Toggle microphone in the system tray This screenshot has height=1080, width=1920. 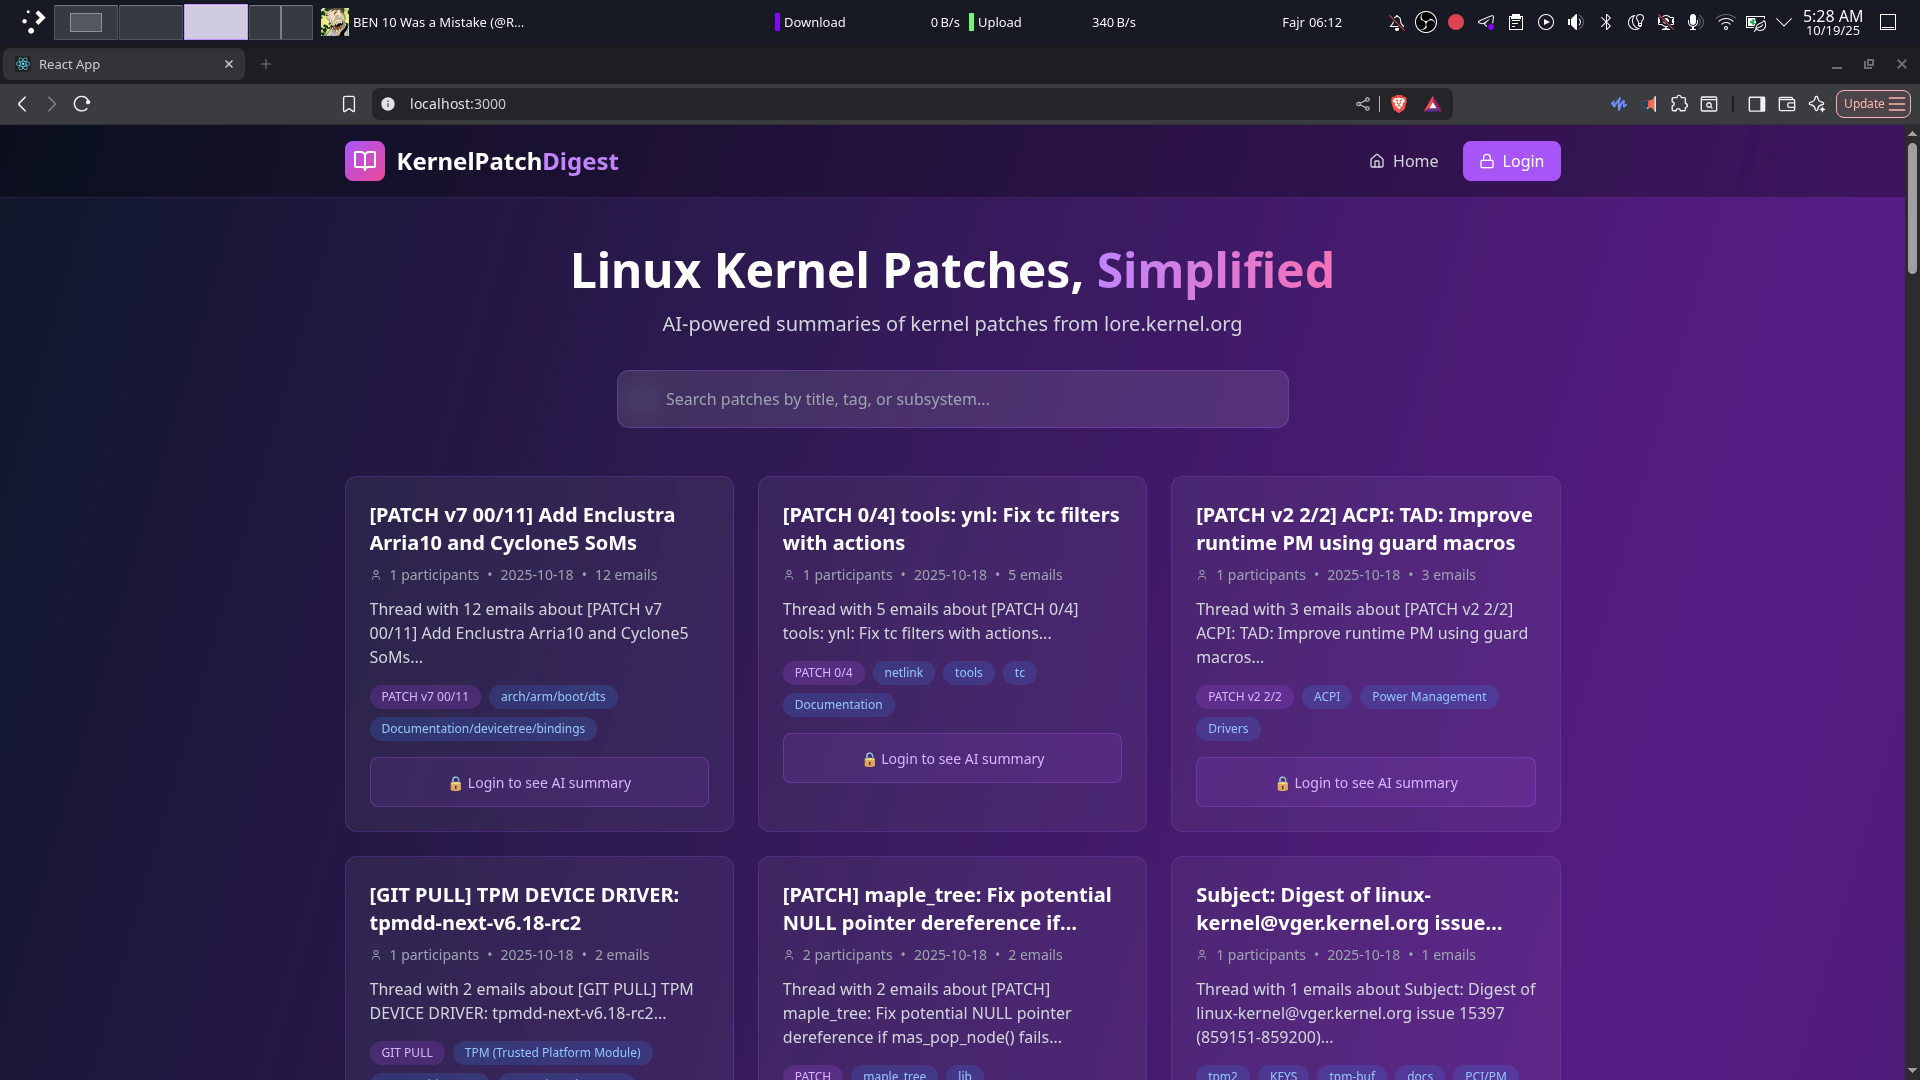pyautogui.click(x=1694, y=22)
